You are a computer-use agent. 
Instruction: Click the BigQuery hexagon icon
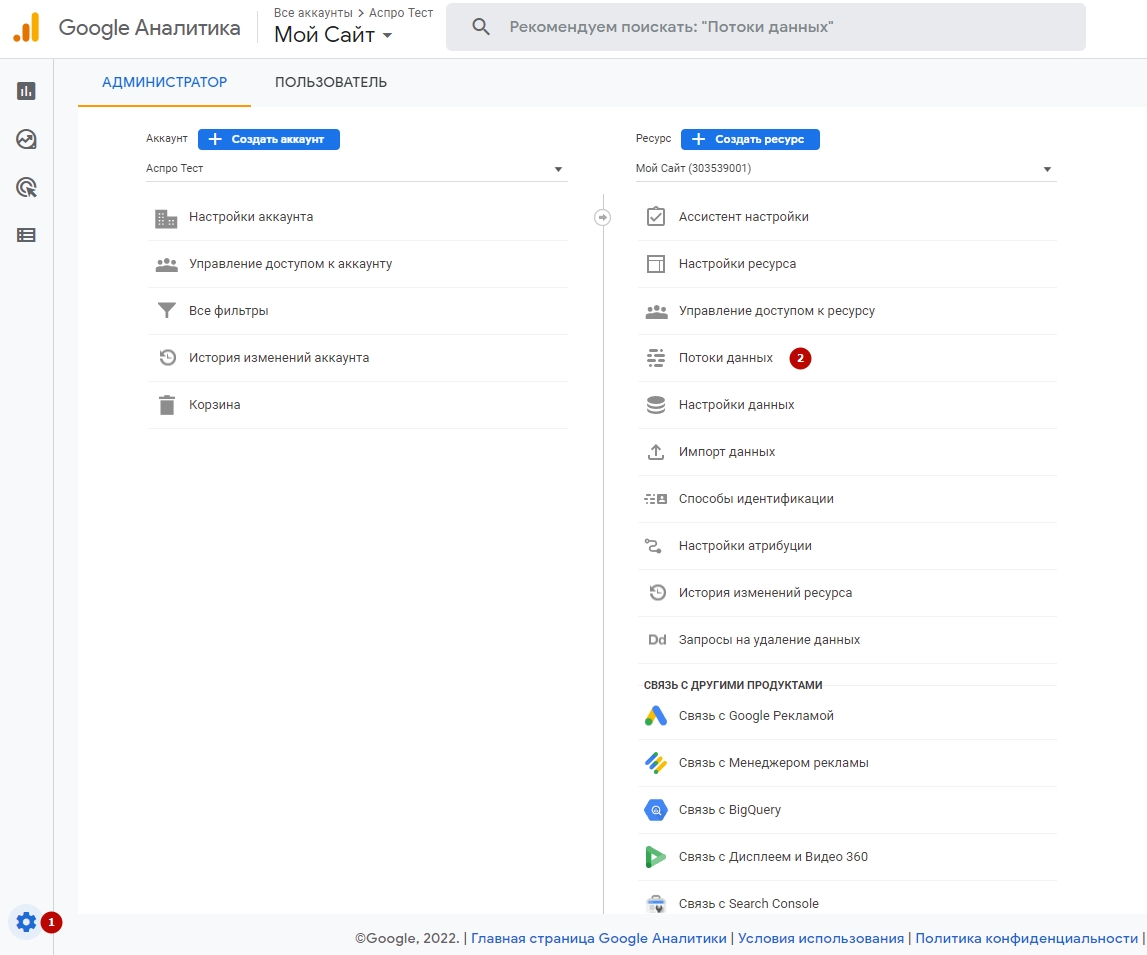[x=656, y=809]
